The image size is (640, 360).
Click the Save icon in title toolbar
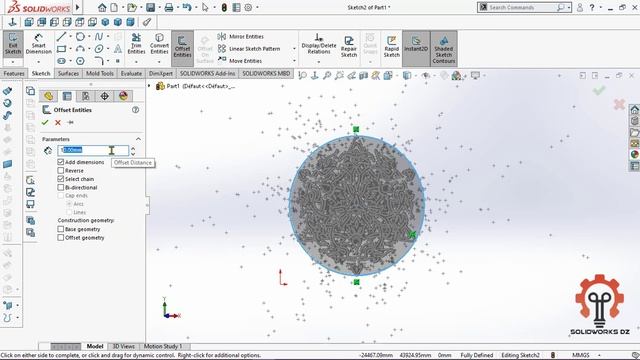[x=150, y=7]
